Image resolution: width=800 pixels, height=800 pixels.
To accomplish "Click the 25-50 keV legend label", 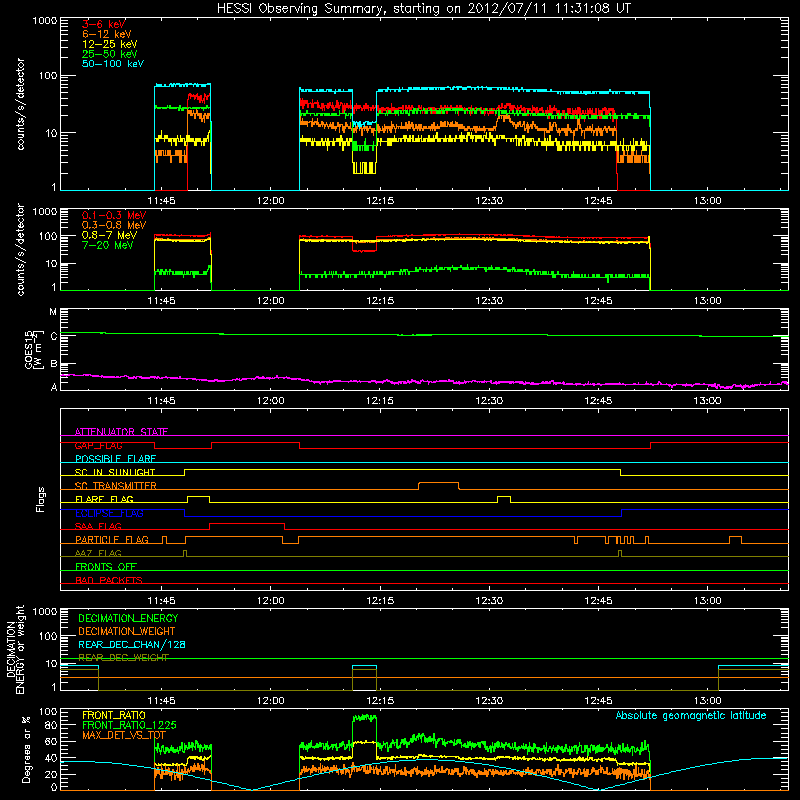I will point(109,54).
